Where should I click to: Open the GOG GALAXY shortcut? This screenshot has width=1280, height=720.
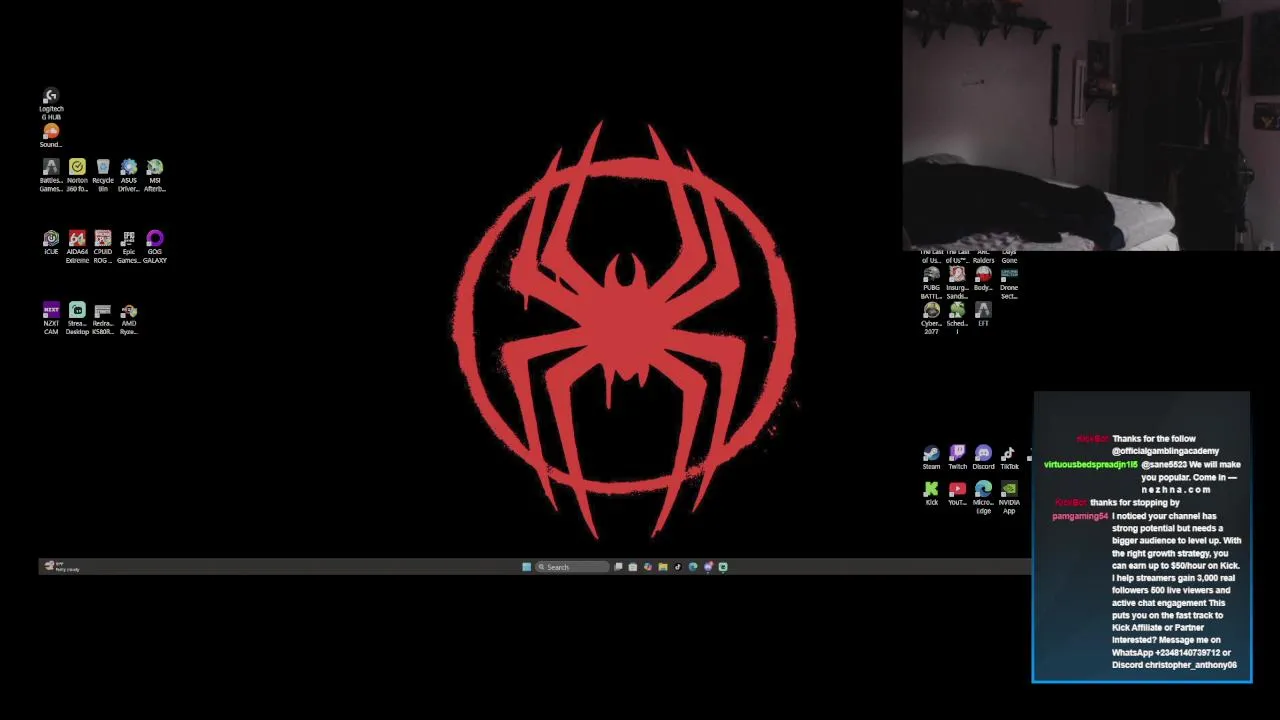155,247
